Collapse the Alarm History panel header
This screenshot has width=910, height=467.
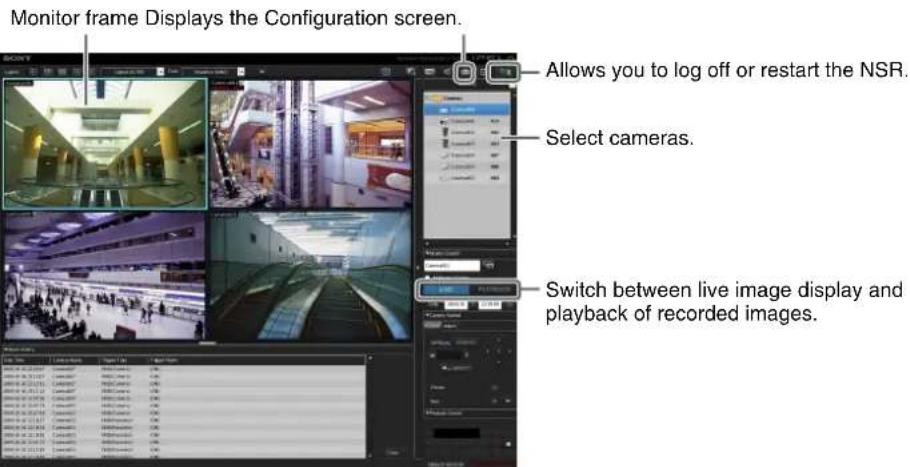19,350
